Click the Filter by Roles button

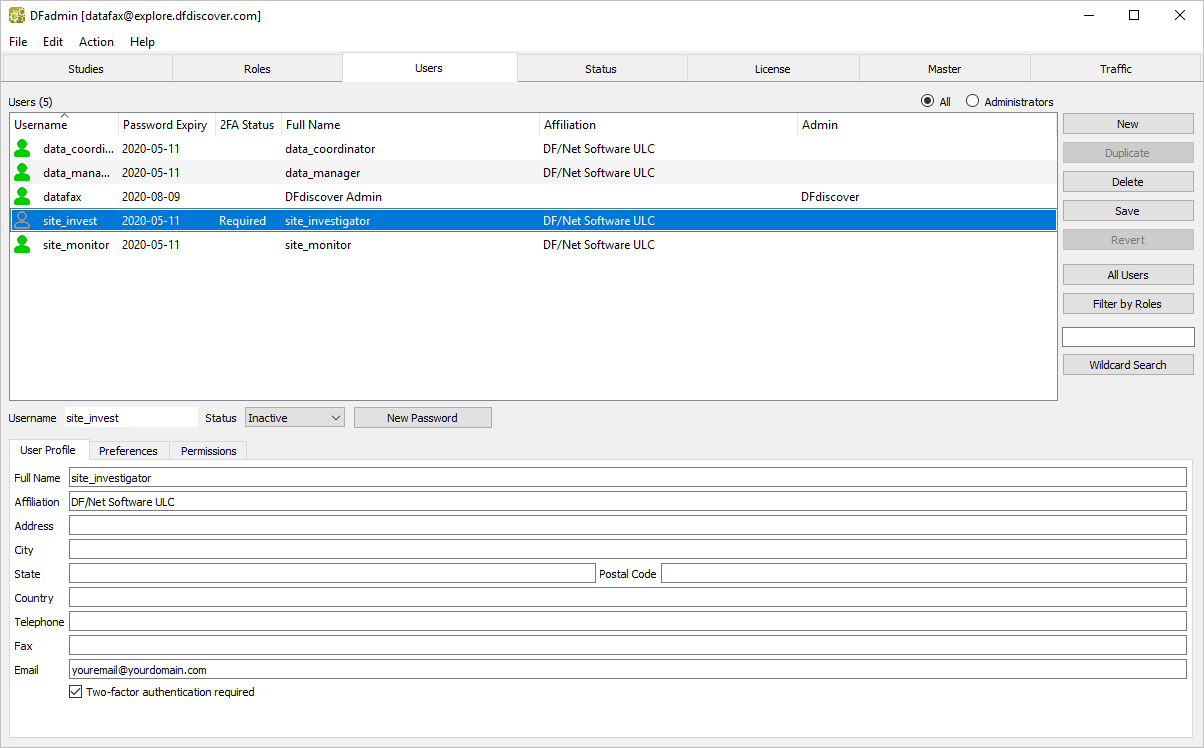(x=1127, y=304)
